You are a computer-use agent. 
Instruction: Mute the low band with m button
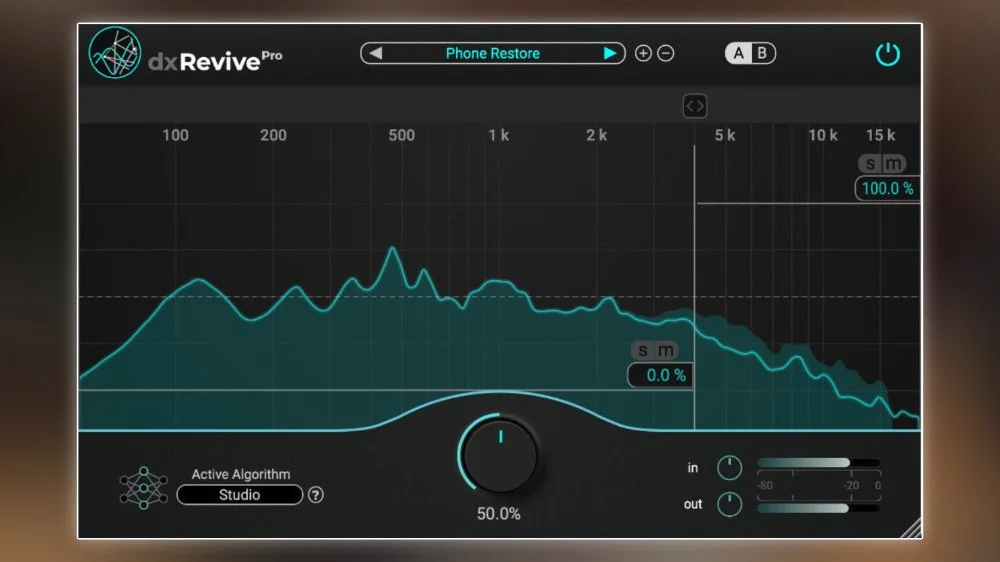666,350
